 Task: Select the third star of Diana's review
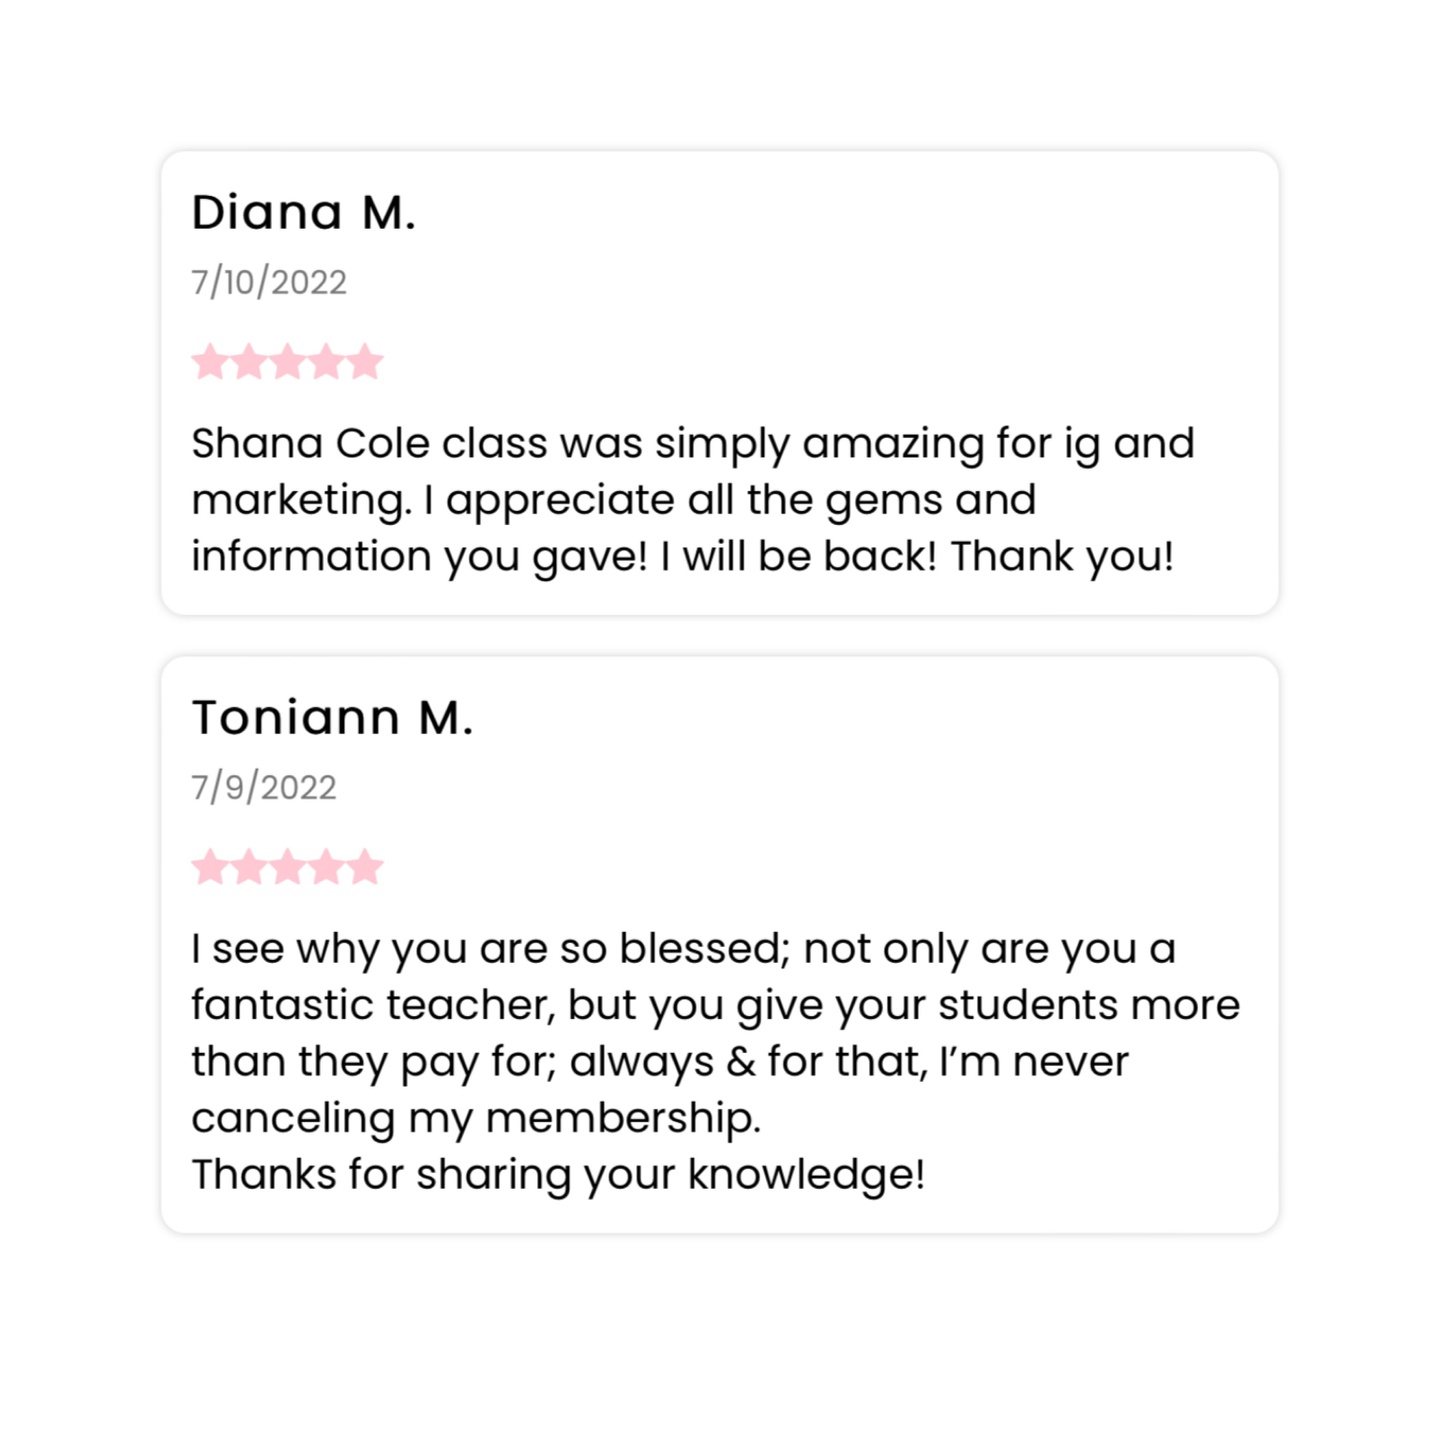coord(288,362)
